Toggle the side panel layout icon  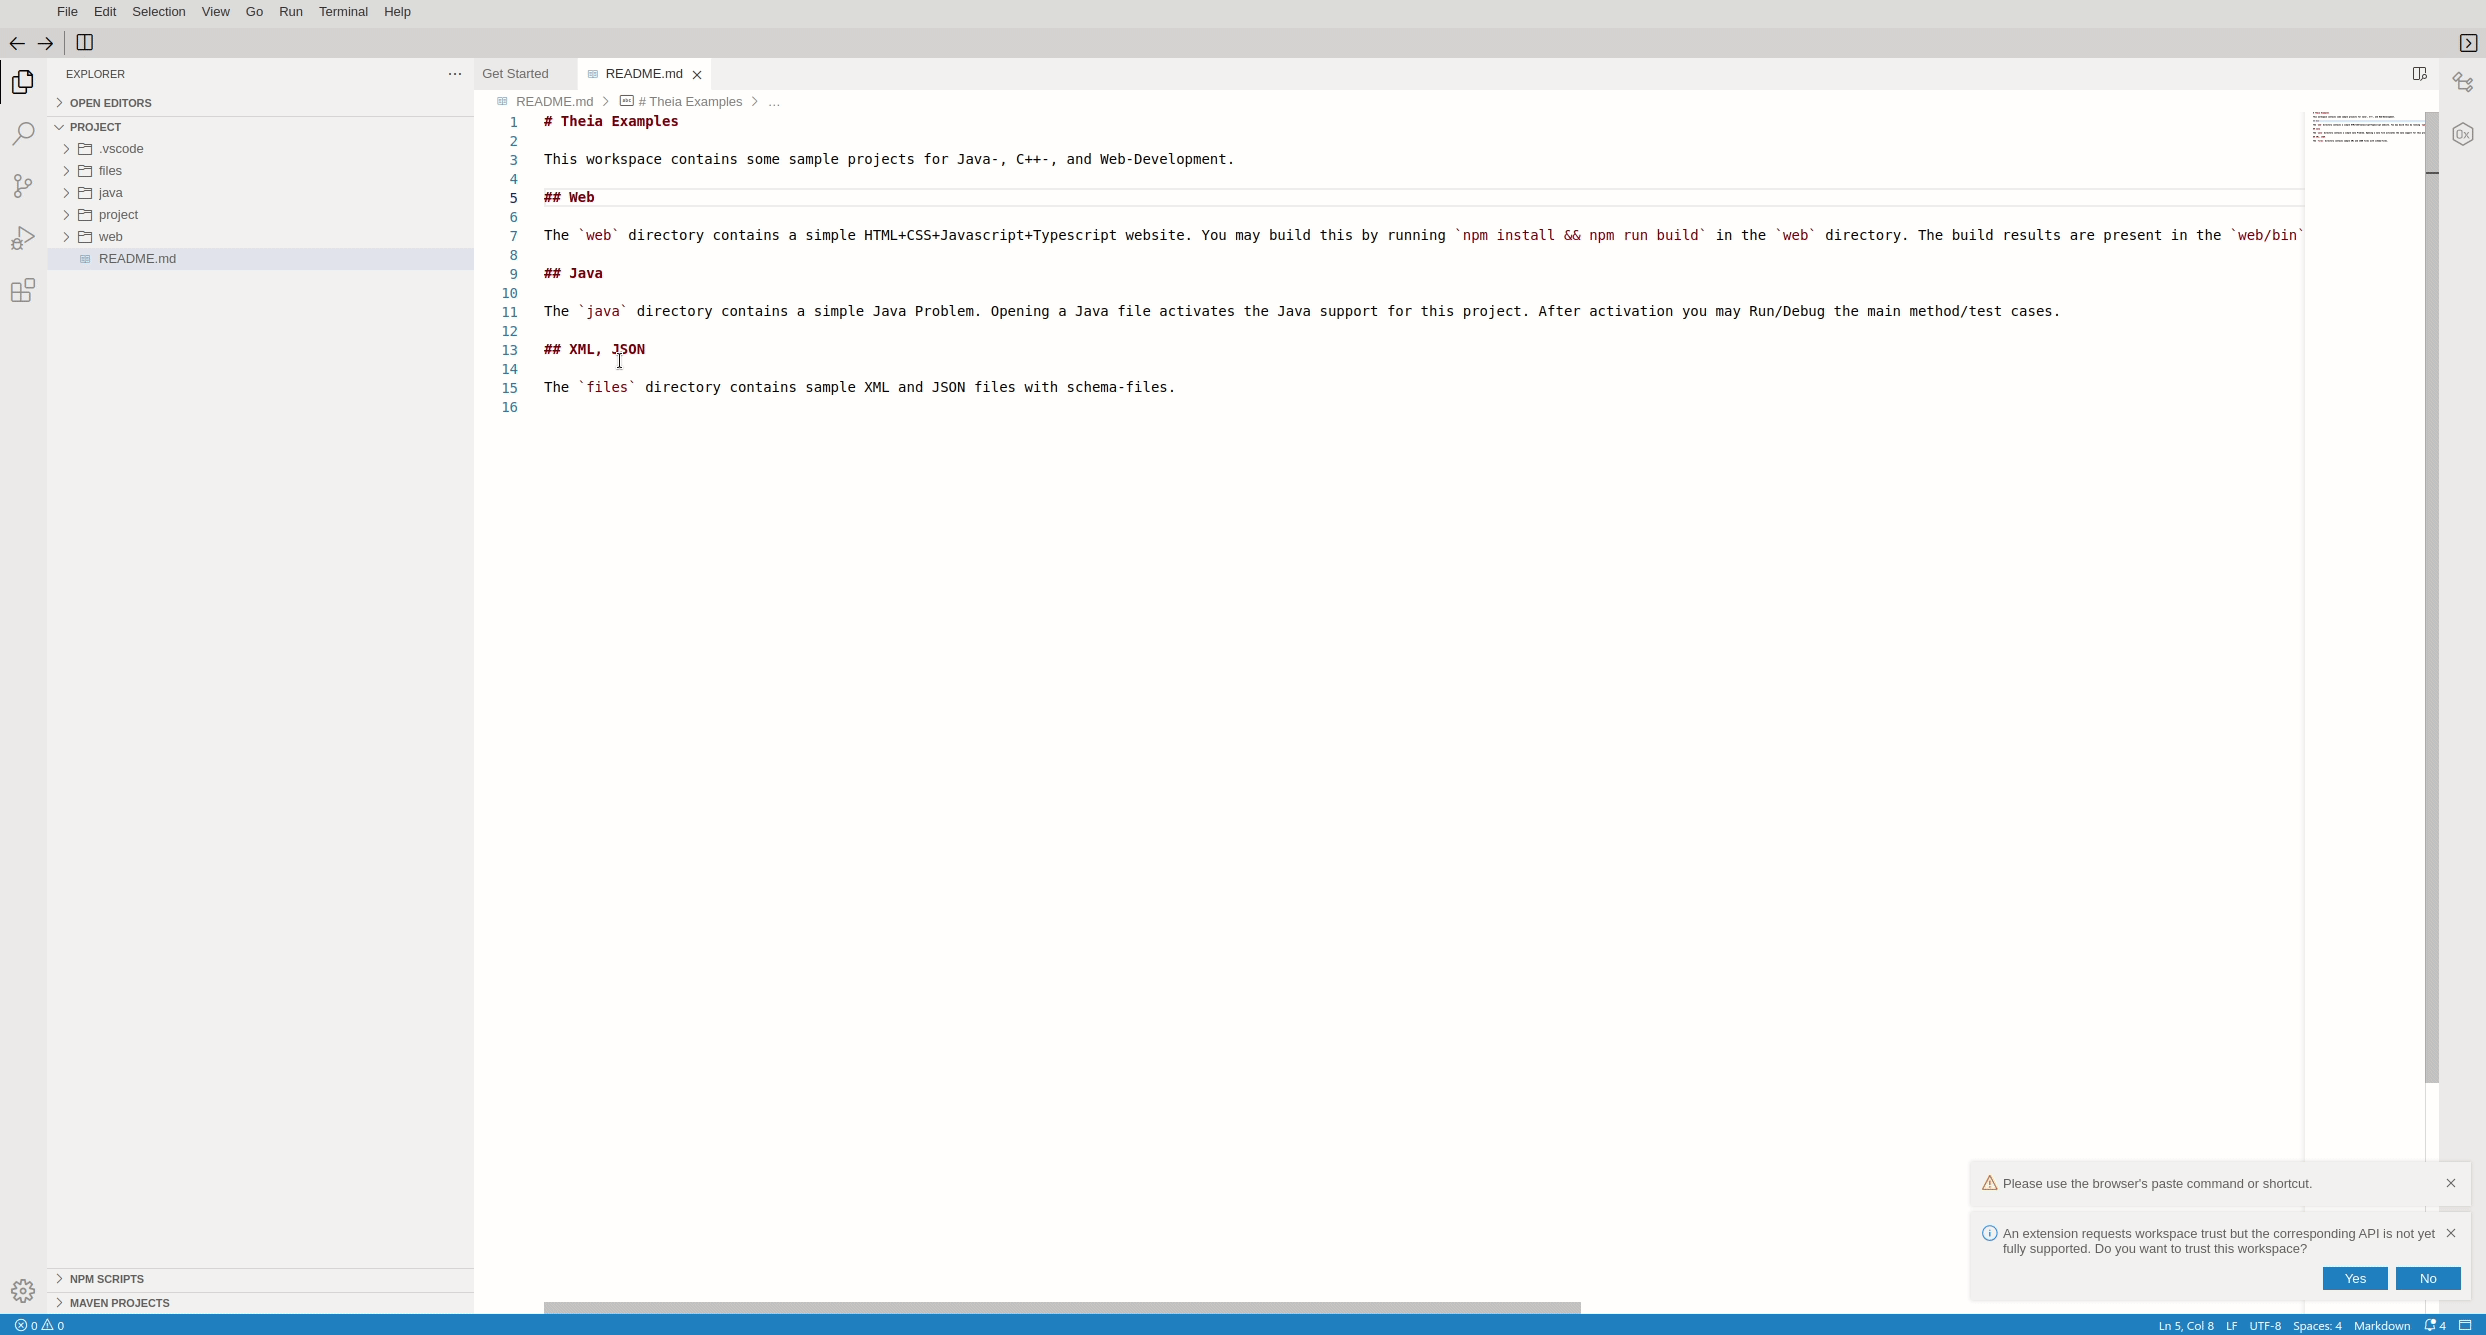click(84, 43)
